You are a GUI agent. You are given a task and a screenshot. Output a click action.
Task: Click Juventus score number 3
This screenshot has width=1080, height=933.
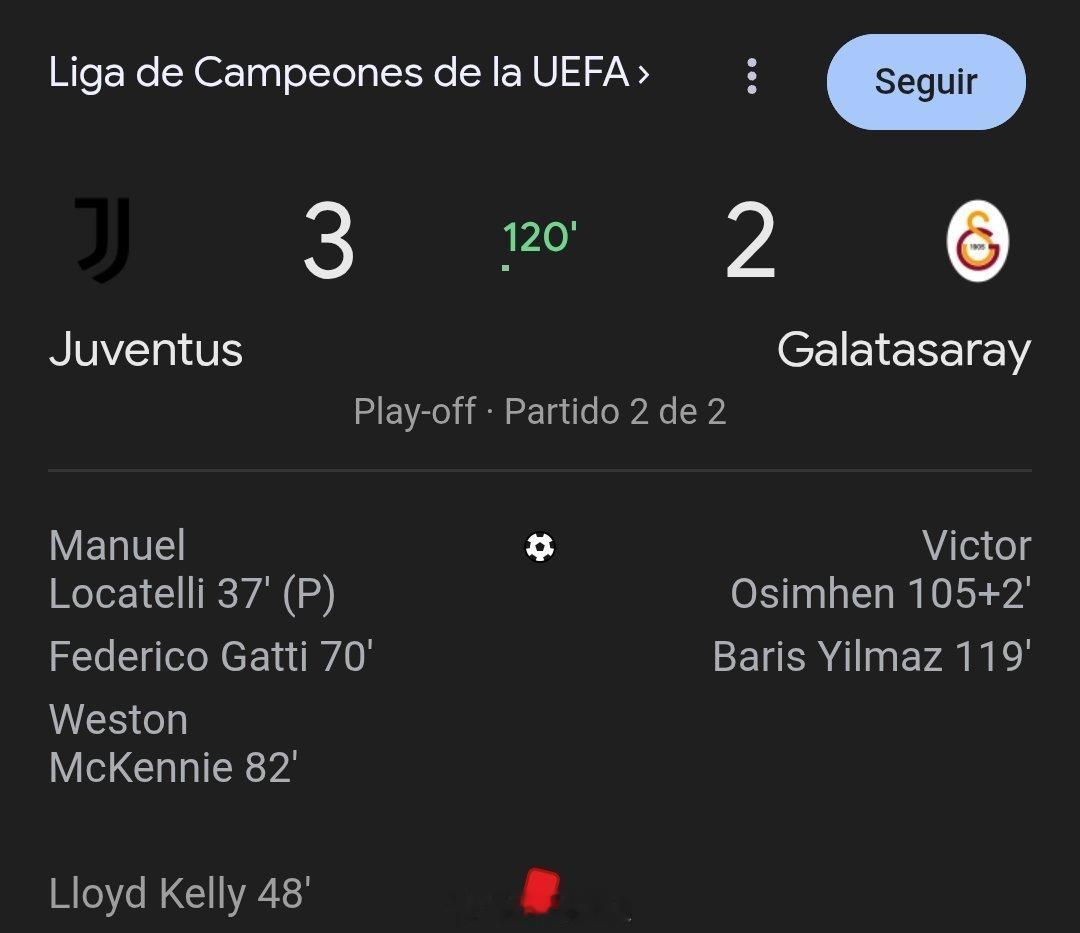(328, 242)
